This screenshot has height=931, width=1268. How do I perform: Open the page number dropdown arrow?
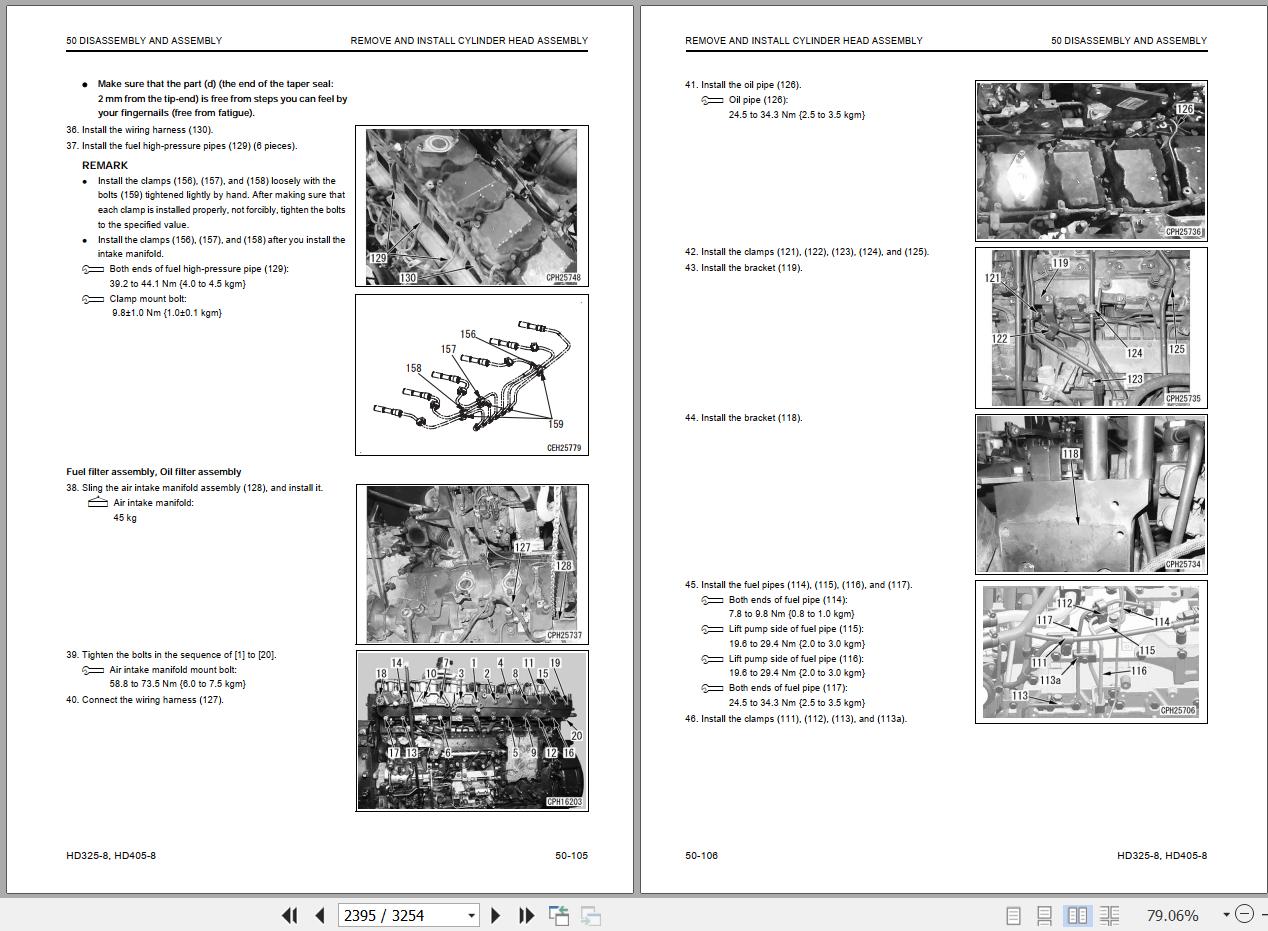tap(471, 915)
